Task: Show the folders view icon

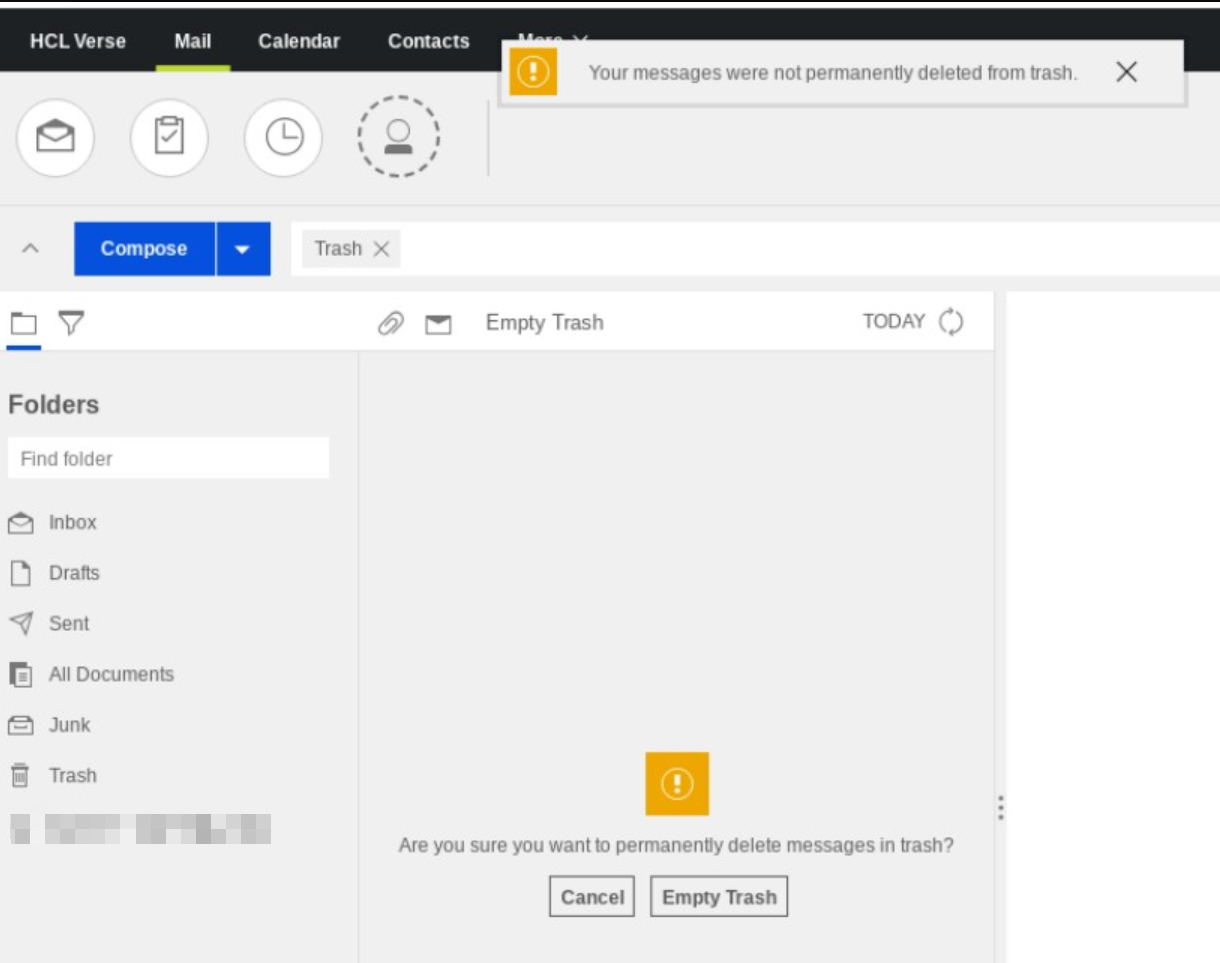Action: tap(23, 323)
